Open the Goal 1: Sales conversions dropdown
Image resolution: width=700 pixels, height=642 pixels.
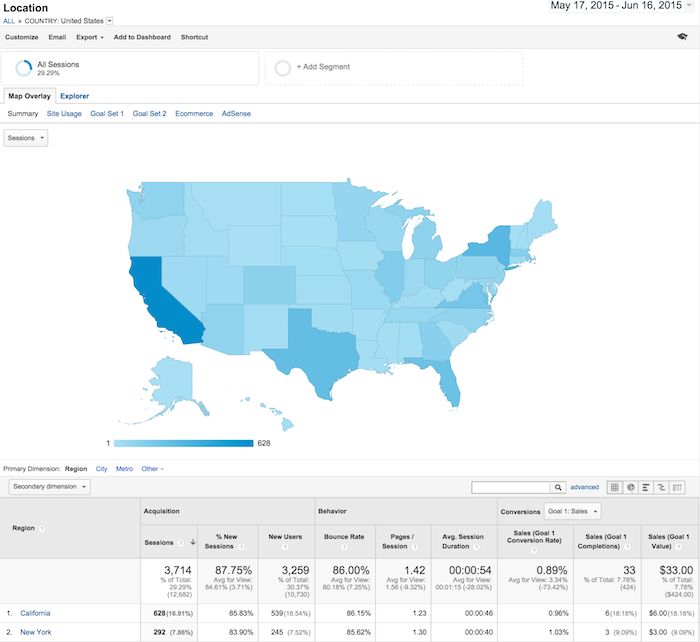574,511
